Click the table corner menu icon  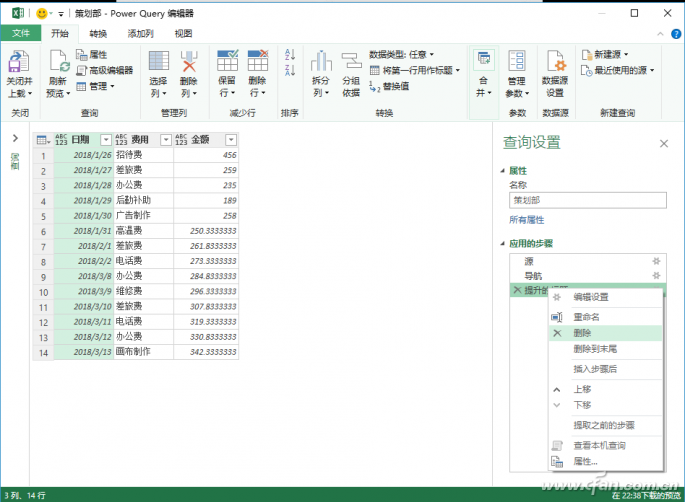click(43, 140)
